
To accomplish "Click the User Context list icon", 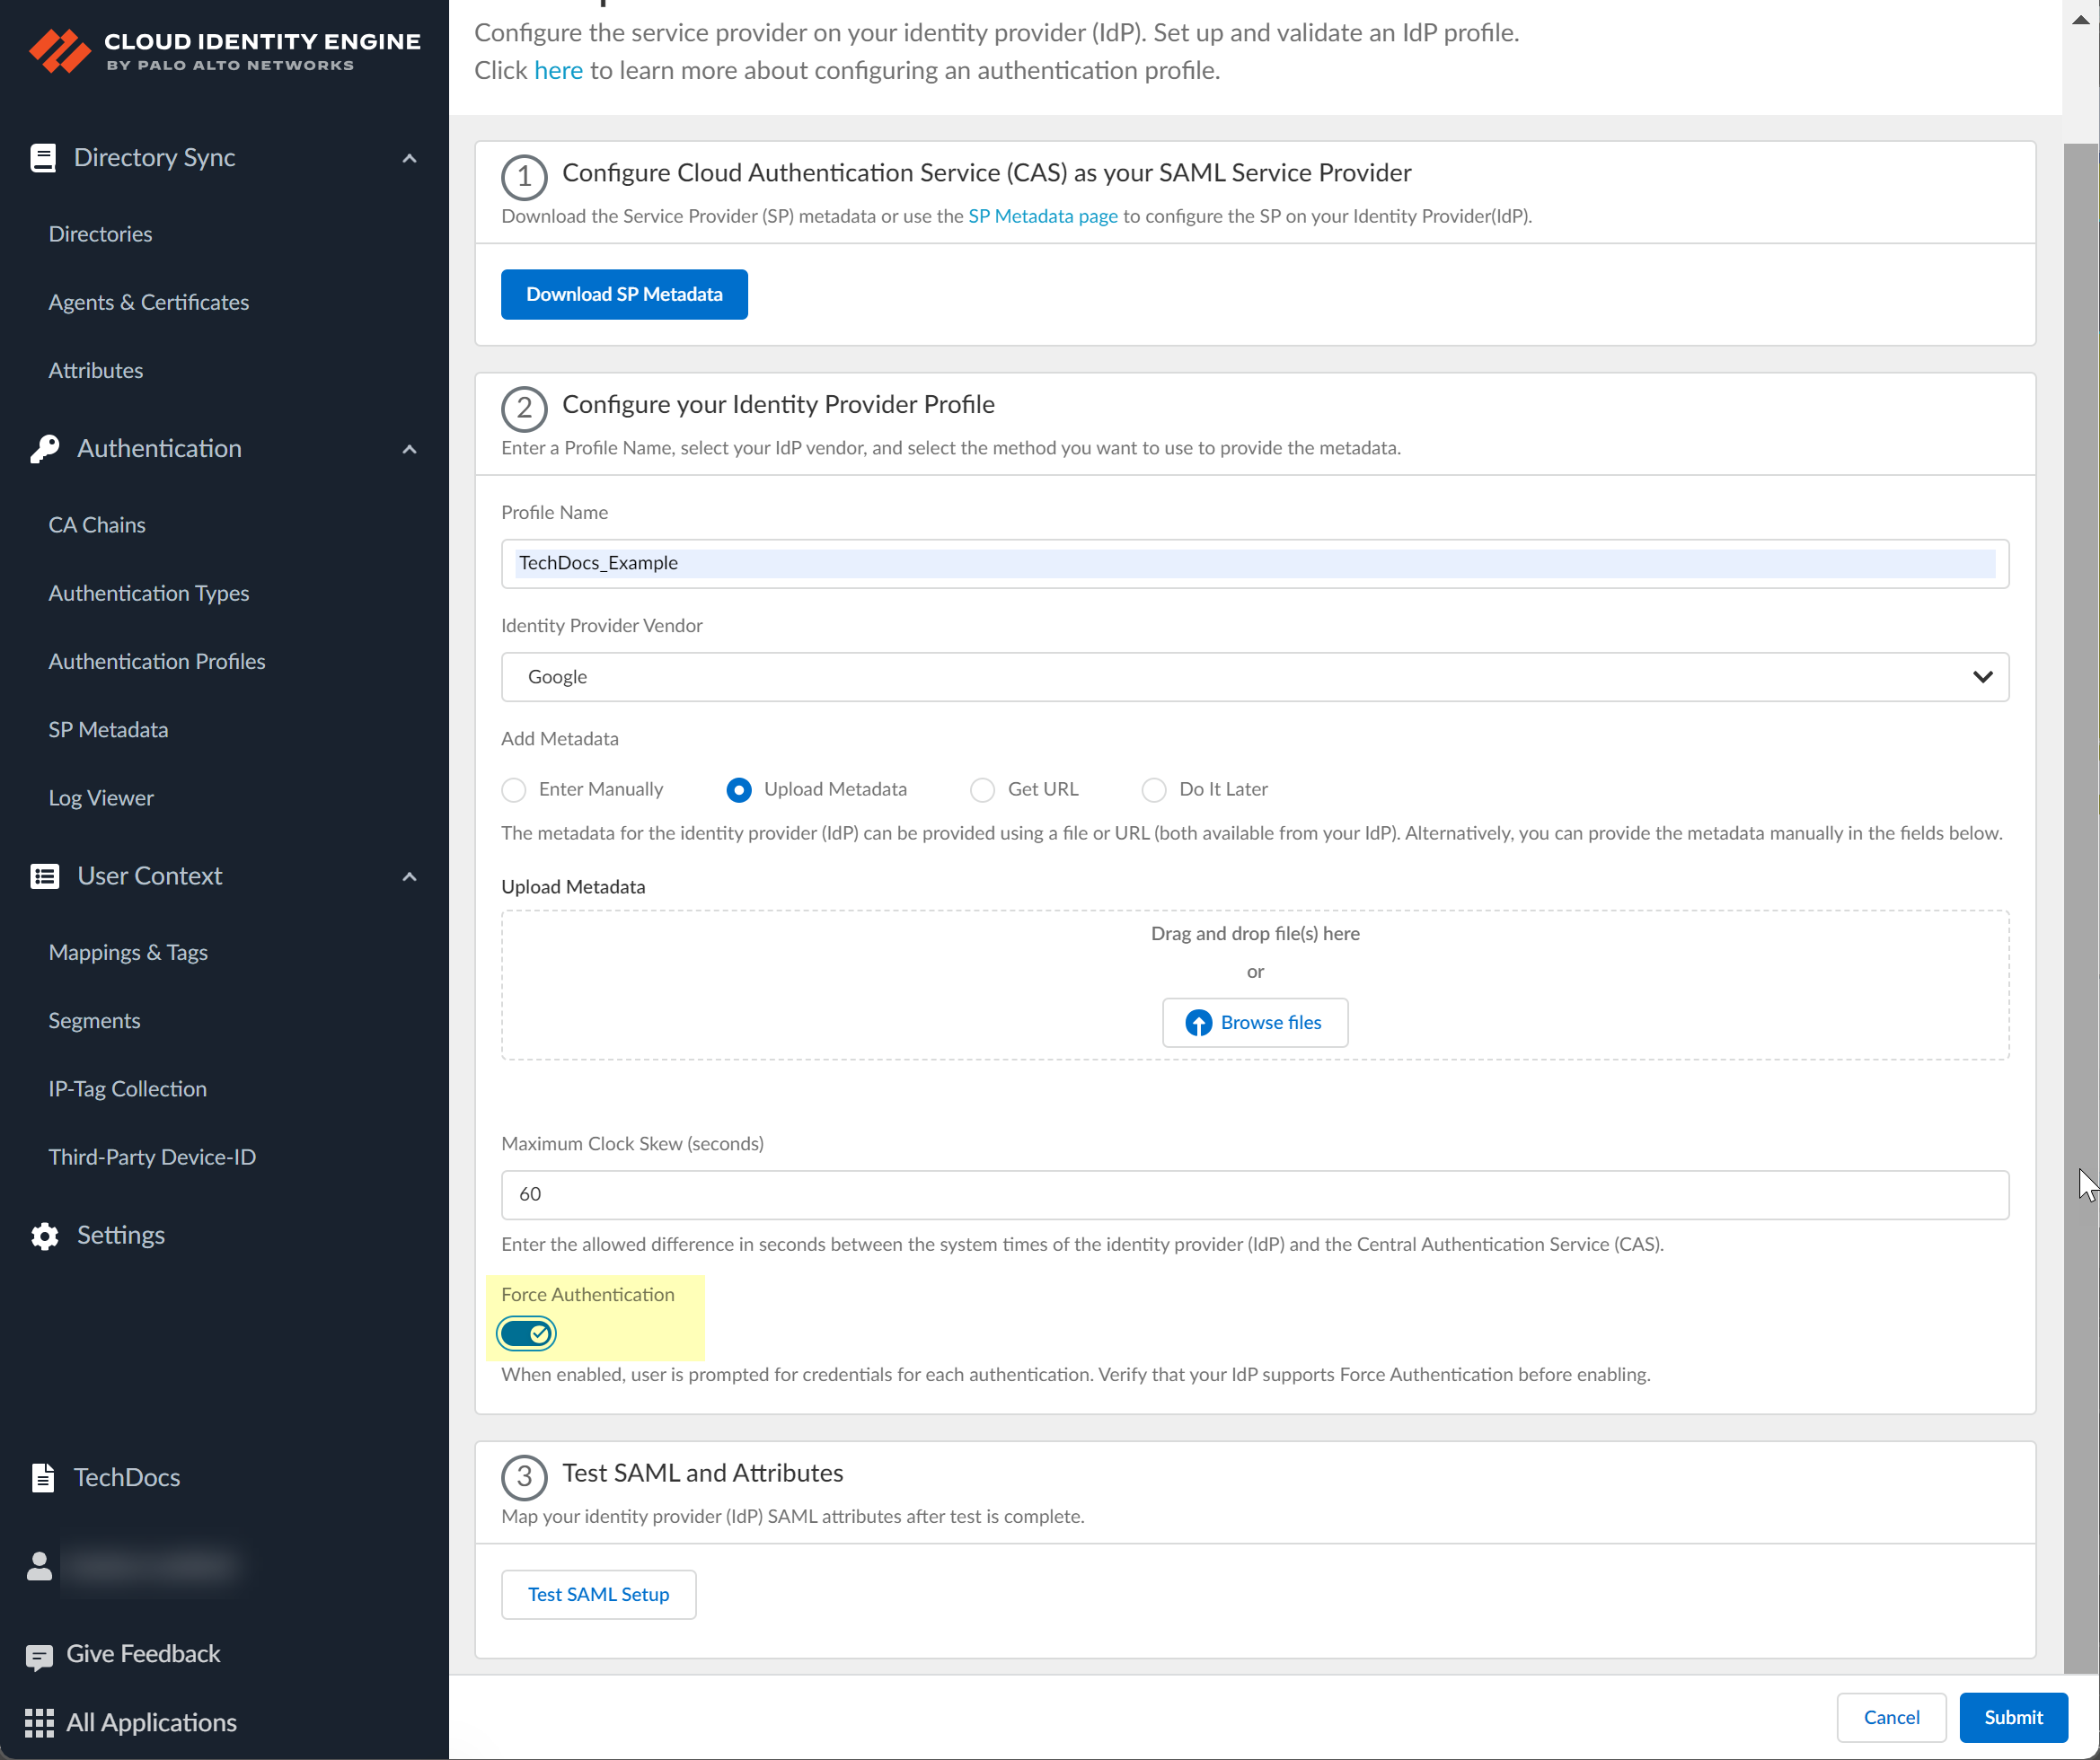I will click(x=44, y=877).
